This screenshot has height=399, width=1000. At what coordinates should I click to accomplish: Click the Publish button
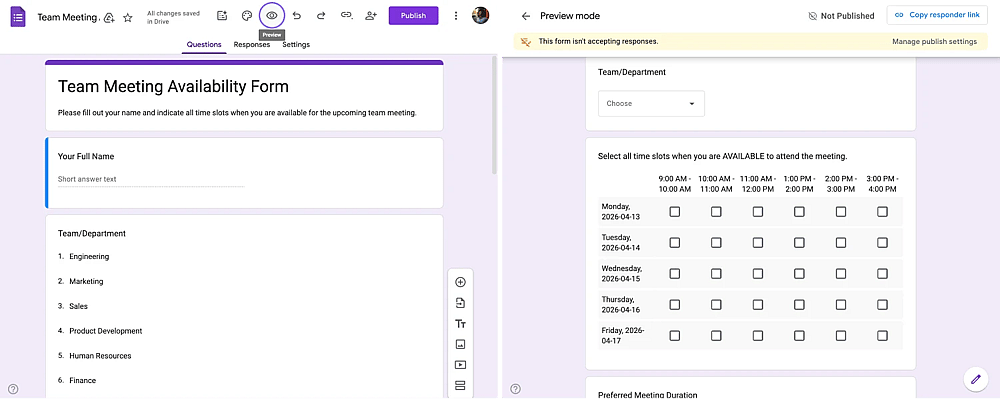(x=413, y=16)
